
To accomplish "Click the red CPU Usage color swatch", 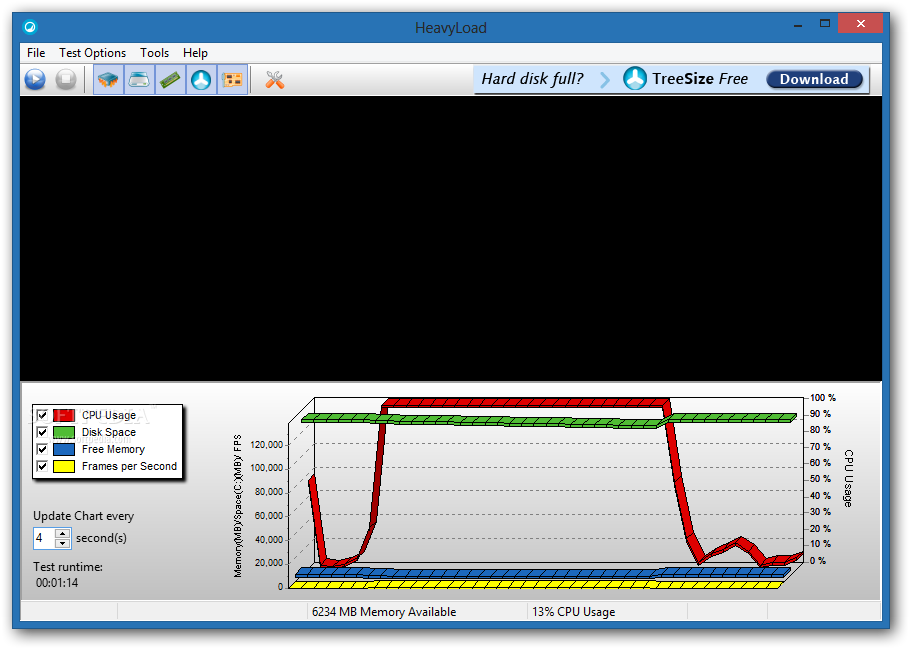I will [64, 415].
